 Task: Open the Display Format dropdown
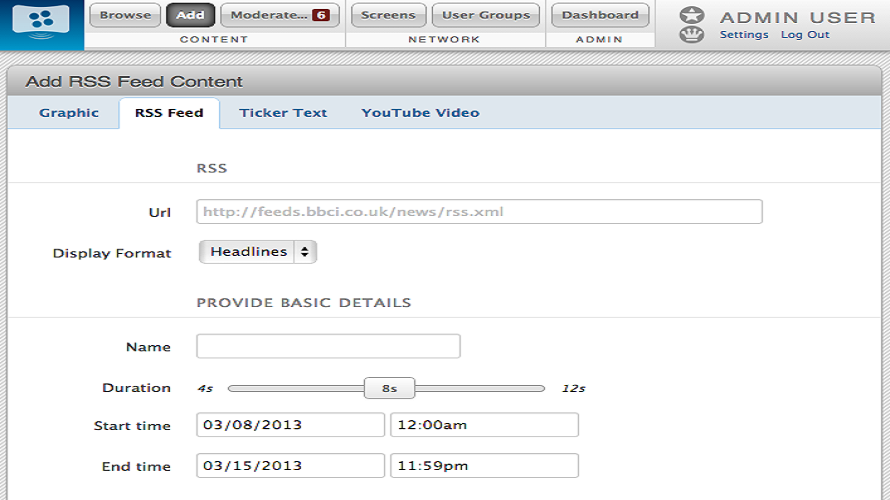pos(258,252)
